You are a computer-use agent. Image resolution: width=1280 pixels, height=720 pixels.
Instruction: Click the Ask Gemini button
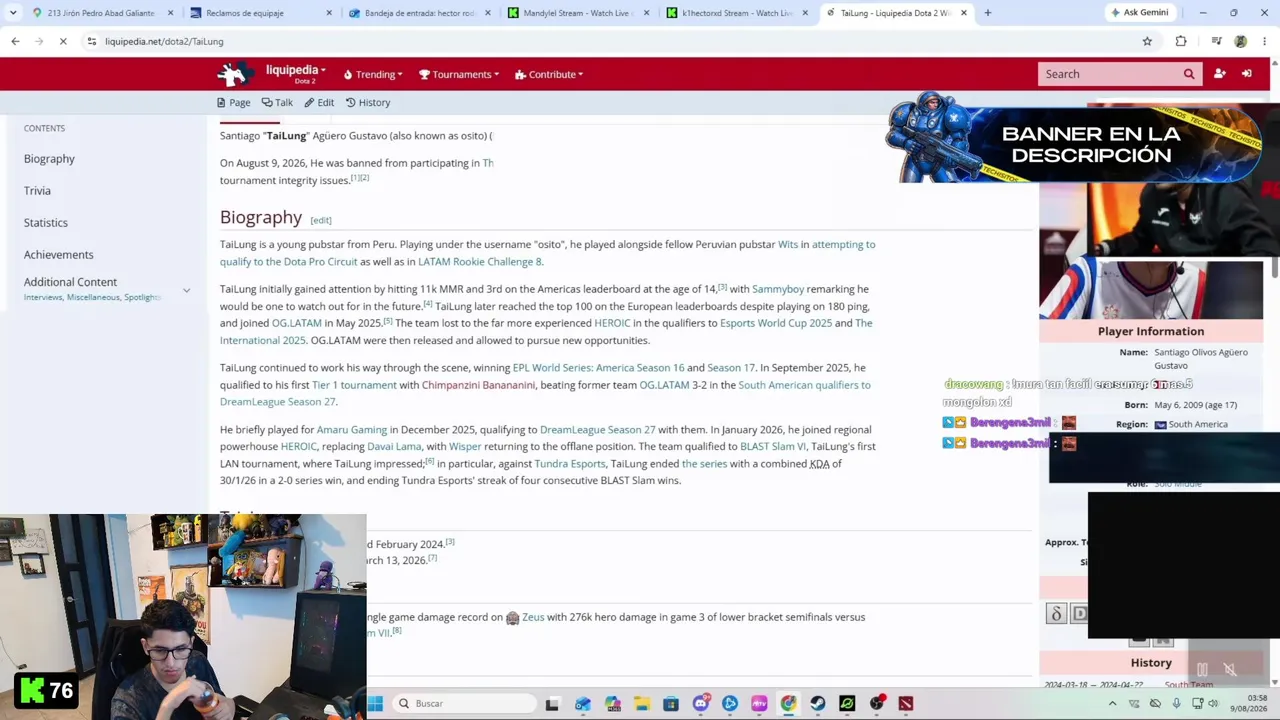tap(1139, 13)
